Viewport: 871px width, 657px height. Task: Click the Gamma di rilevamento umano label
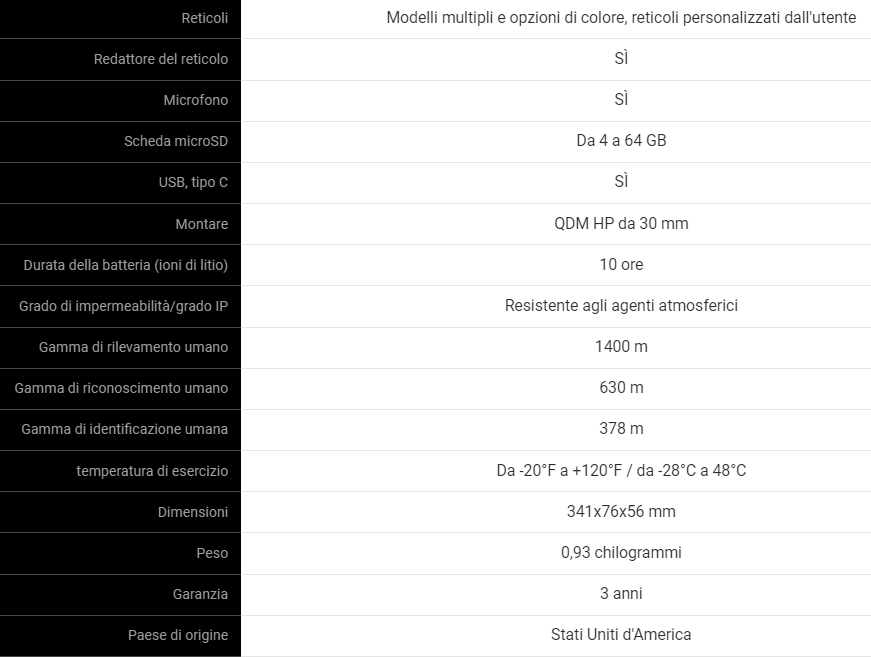133,347
